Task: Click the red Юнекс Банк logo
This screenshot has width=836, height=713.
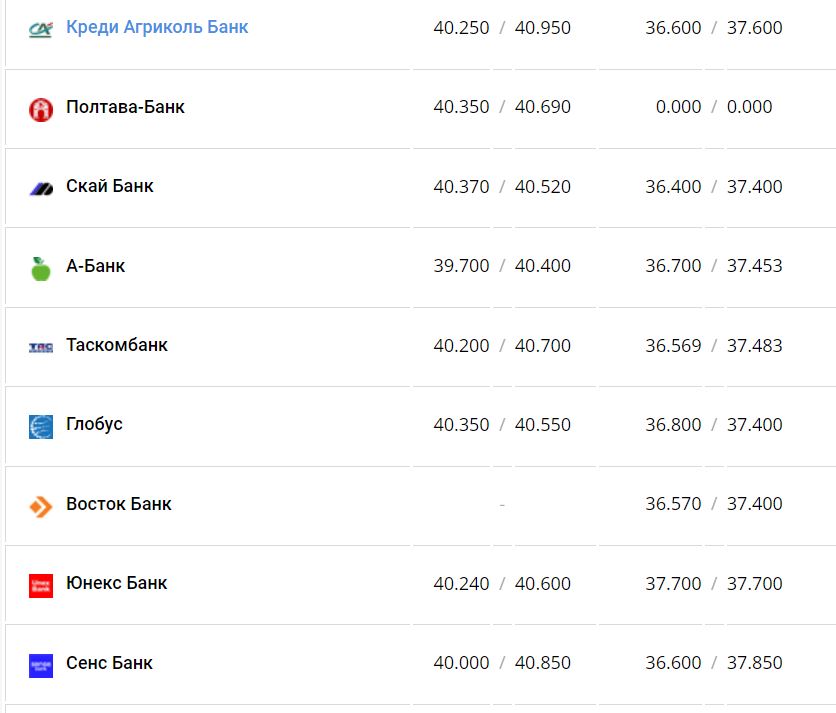Action: click(x=41, y=585)
